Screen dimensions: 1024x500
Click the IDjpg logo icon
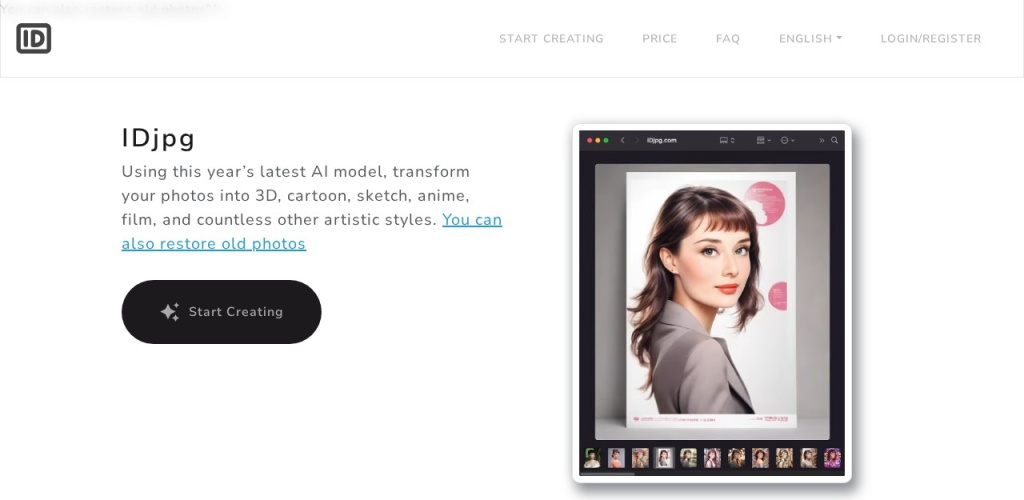[x=33, y=39]
